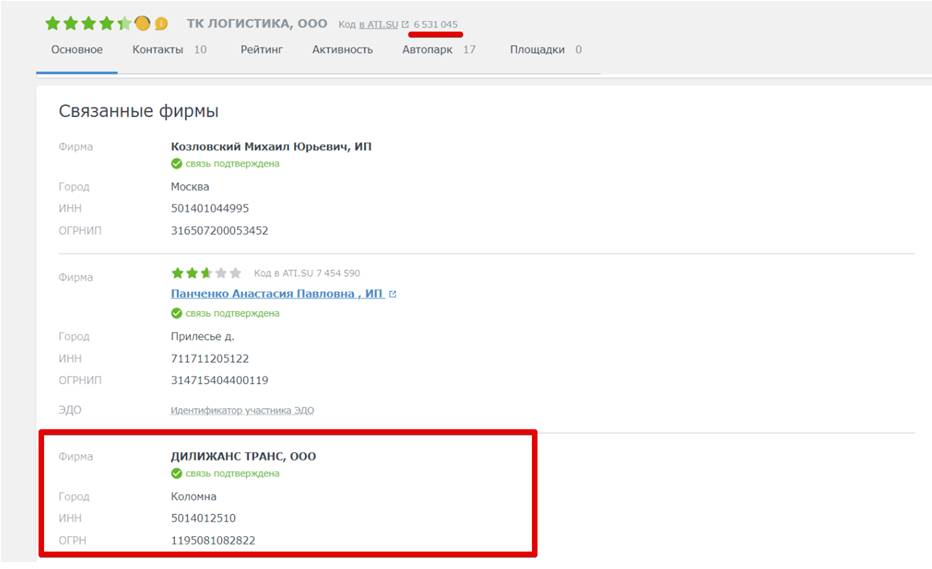
Task: Click city value Коломна
Action: [194, 496]
